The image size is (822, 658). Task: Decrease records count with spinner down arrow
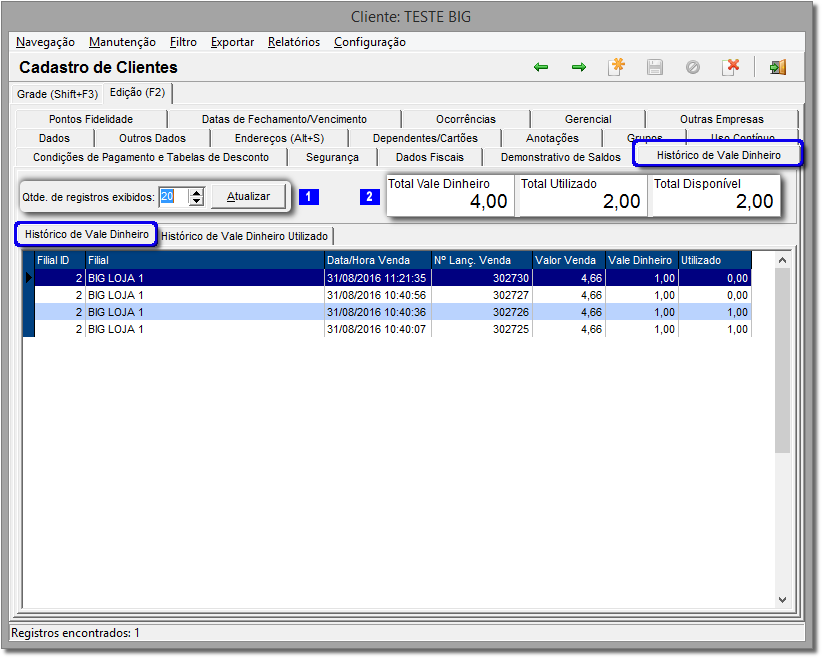(197, 201)
